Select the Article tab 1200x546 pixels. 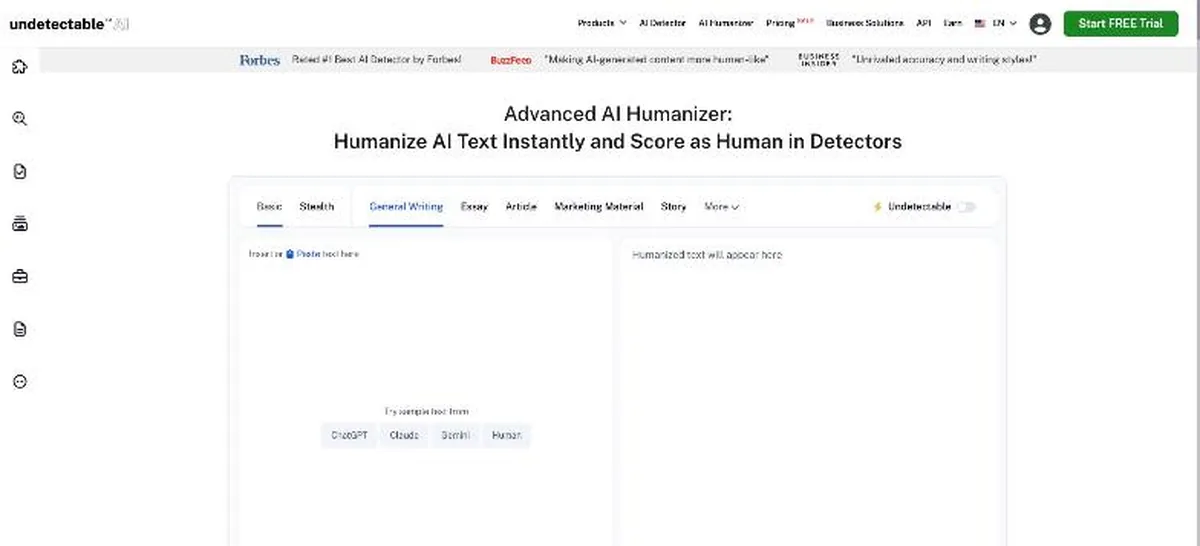point(521,207)
